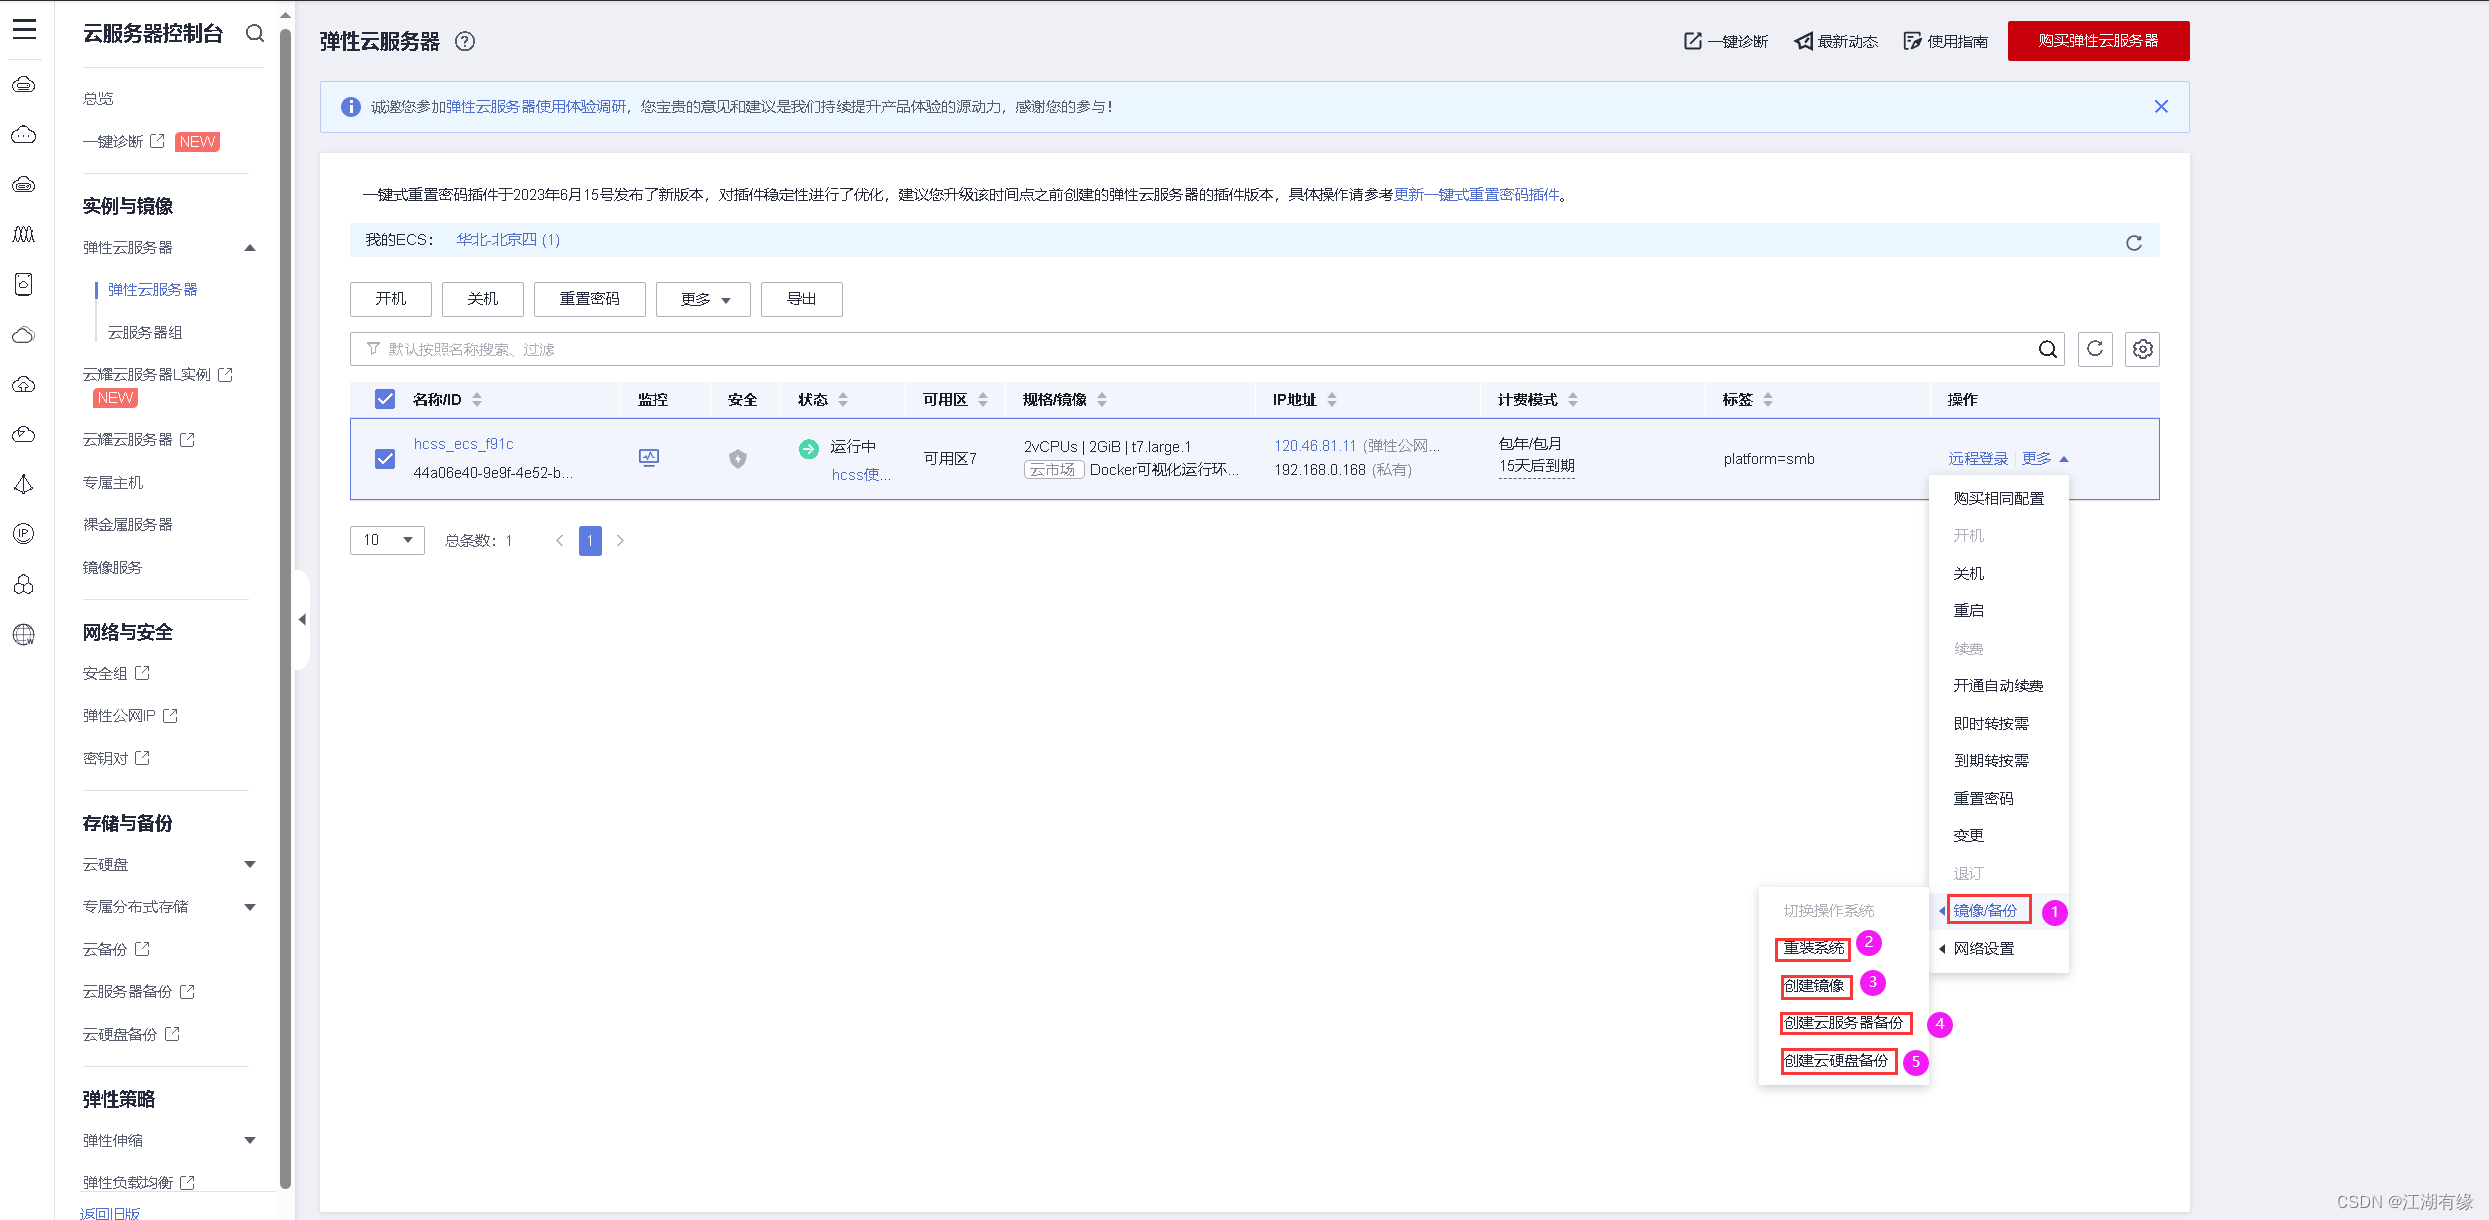Click the 购买弹性云服务器 button
2489x1220 pixels.
click(x=2098, y=41)
